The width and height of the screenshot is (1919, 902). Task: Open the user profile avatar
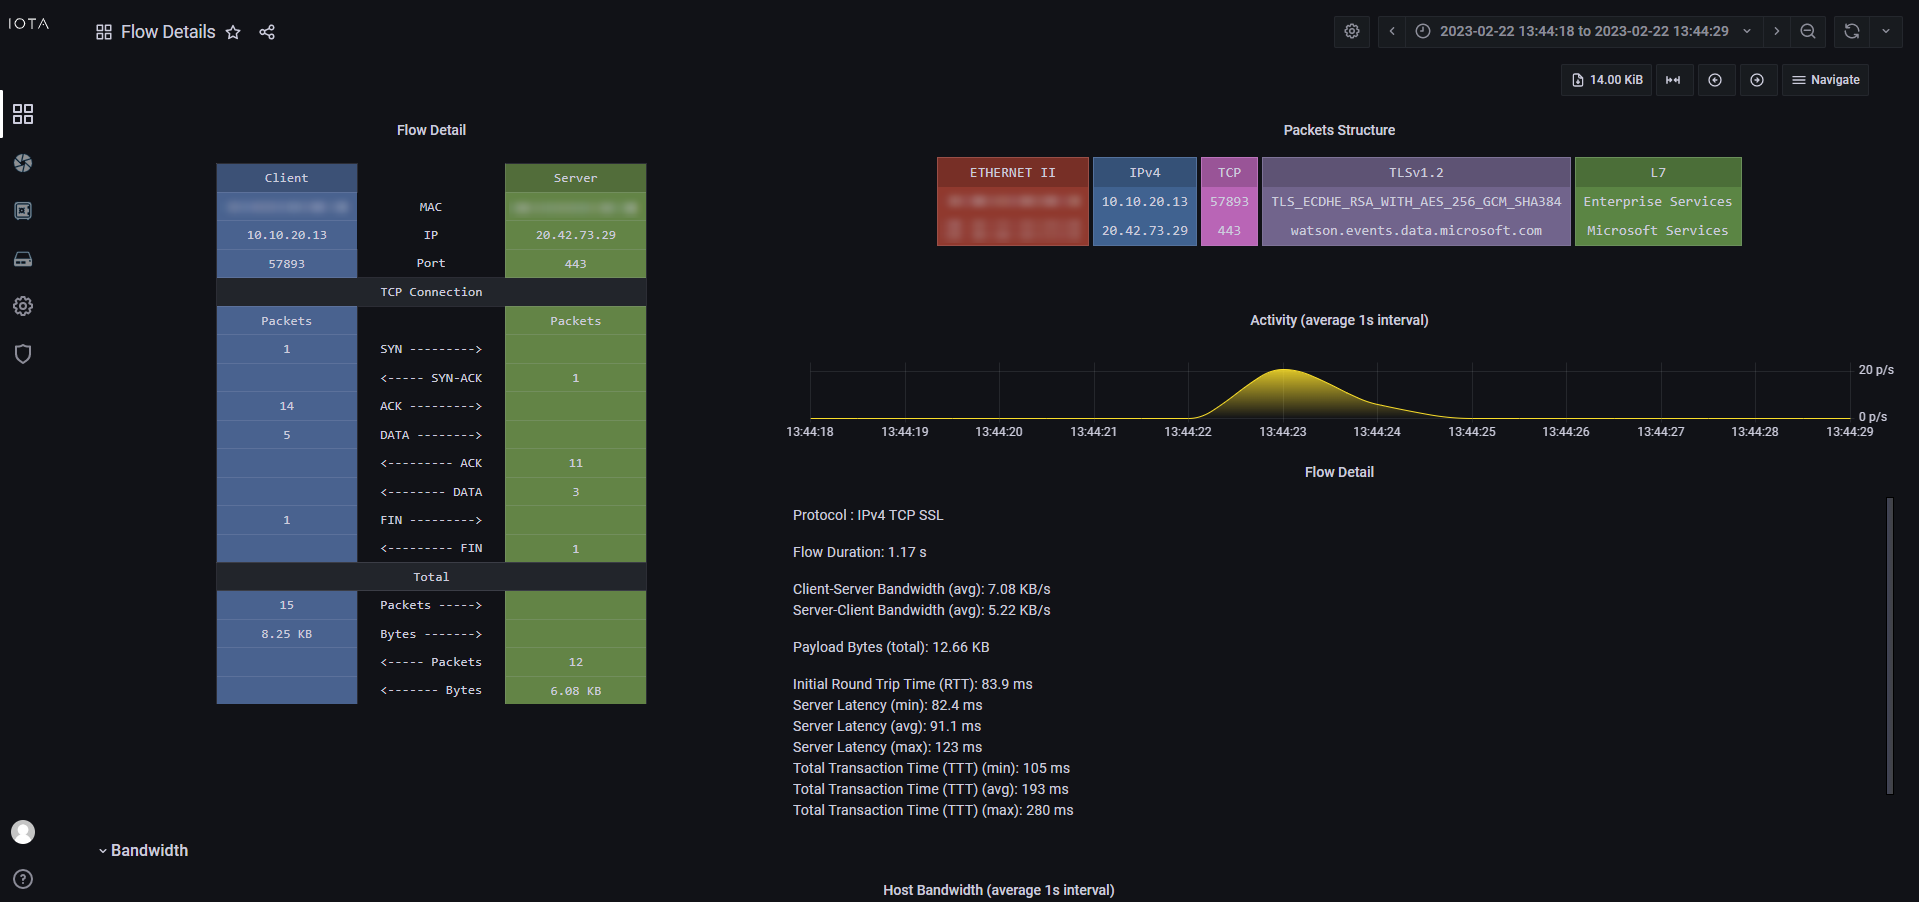pos(23,831)
